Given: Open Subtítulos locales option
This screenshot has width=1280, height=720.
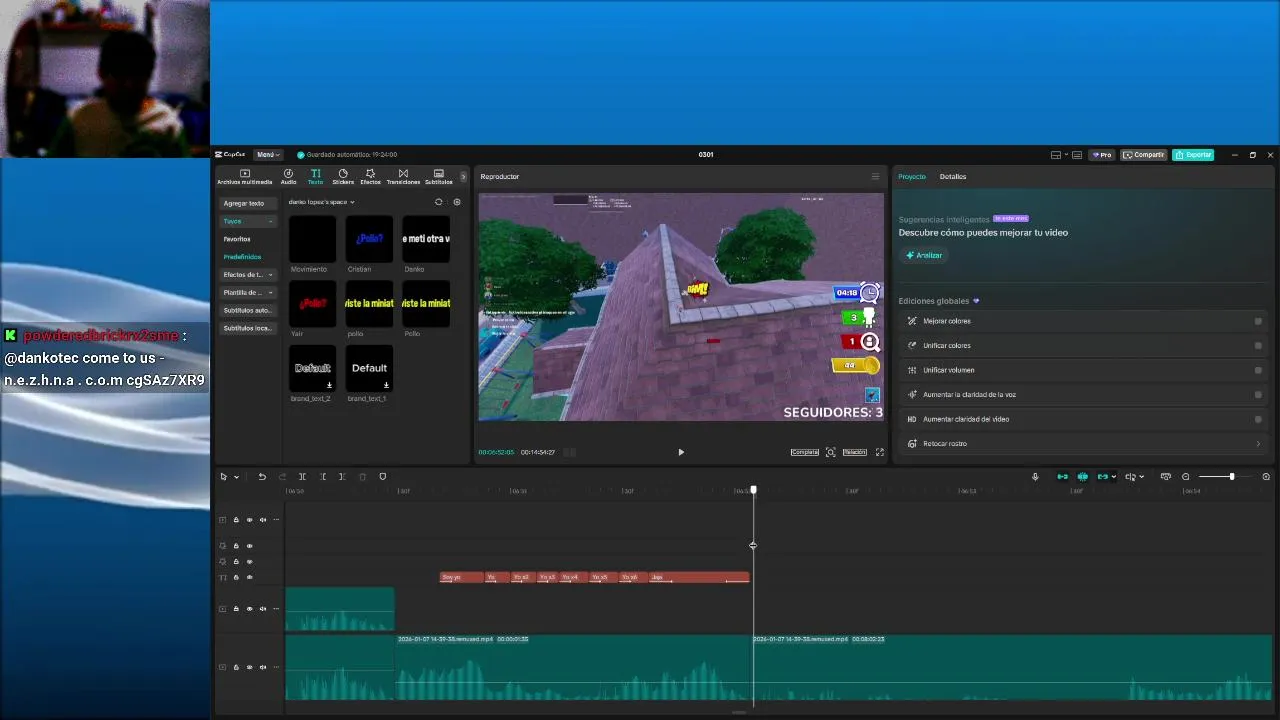Looking at the screenshot, I should point(247,329).
